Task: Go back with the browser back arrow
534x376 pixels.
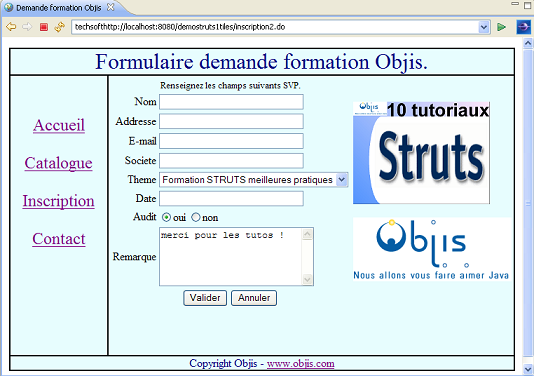Action: [x=11, y=27]
